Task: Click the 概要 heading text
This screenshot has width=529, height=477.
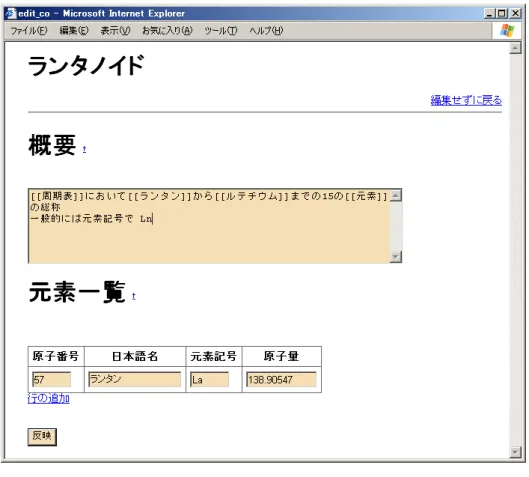Action: [x=52, y=145]
